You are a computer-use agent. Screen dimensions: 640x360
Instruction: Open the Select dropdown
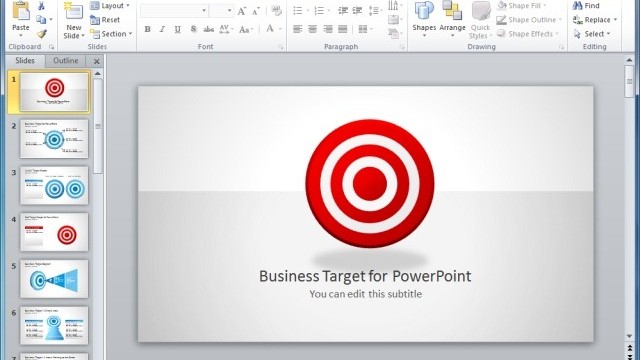592,34
